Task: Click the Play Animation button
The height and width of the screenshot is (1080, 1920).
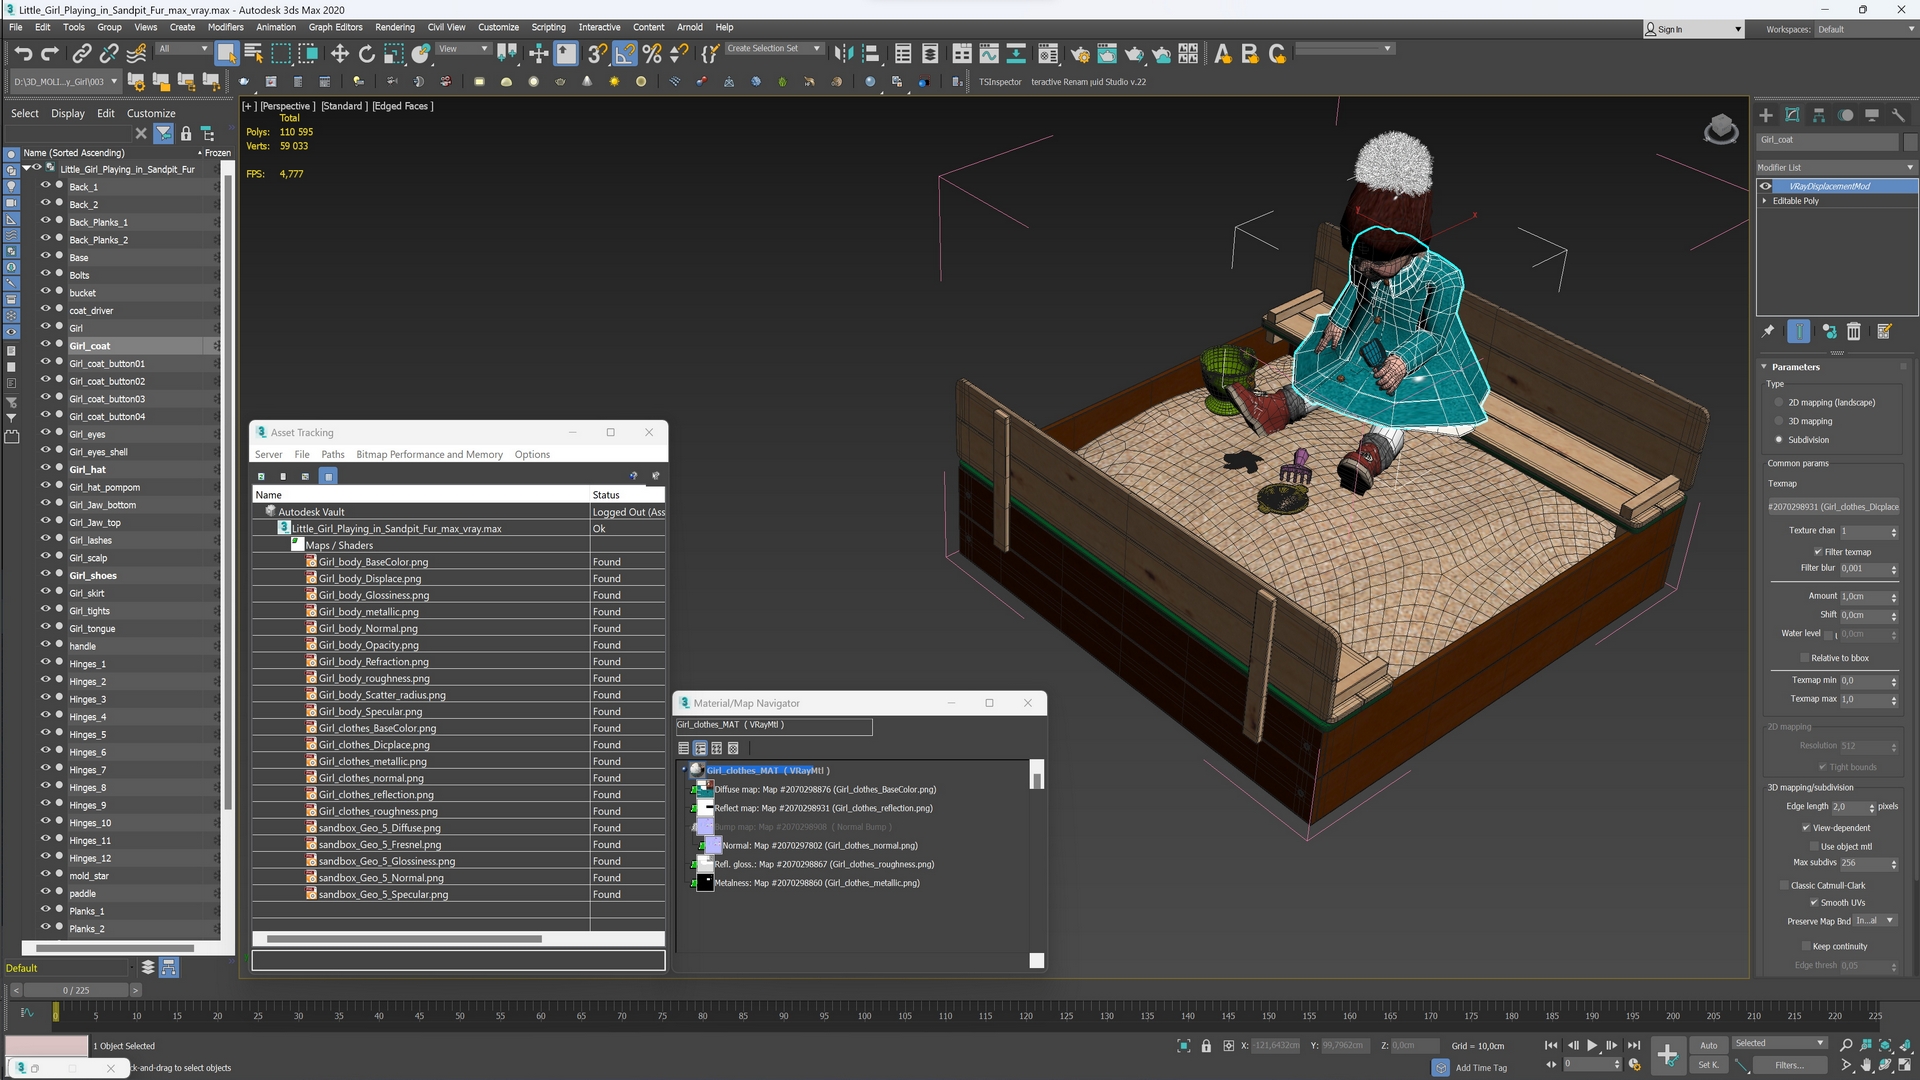Action: (1592, 1045)
